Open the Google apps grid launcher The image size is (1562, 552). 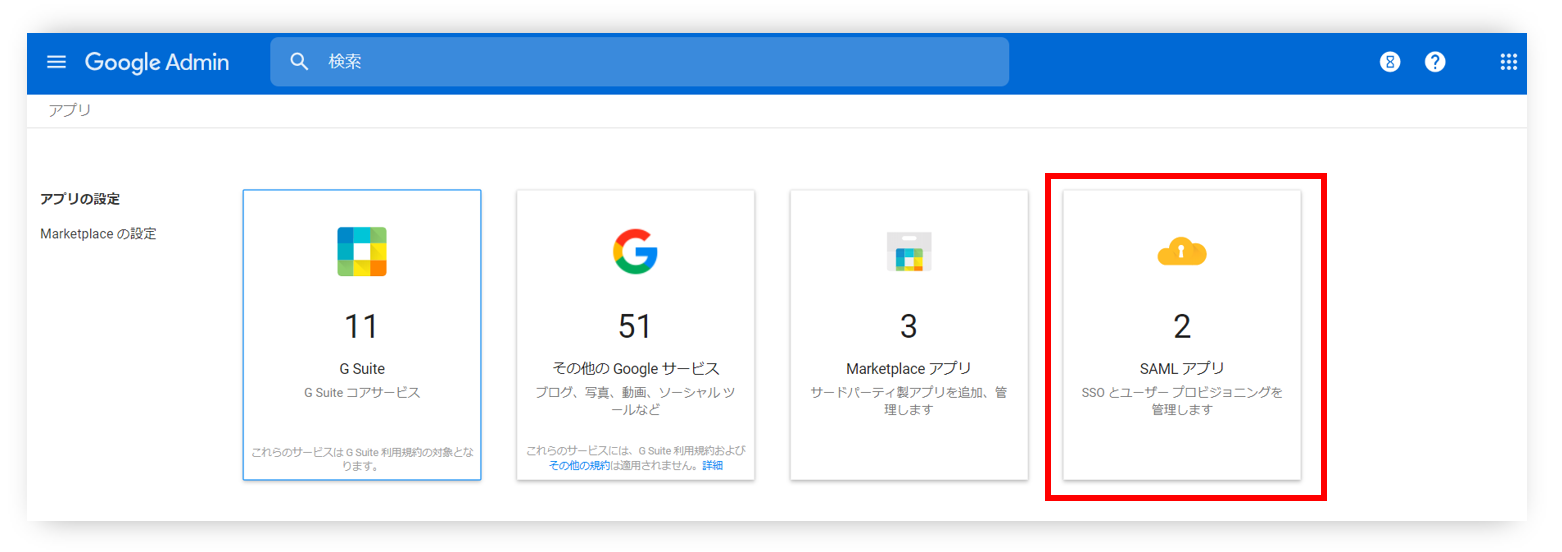click(1508, 62)
